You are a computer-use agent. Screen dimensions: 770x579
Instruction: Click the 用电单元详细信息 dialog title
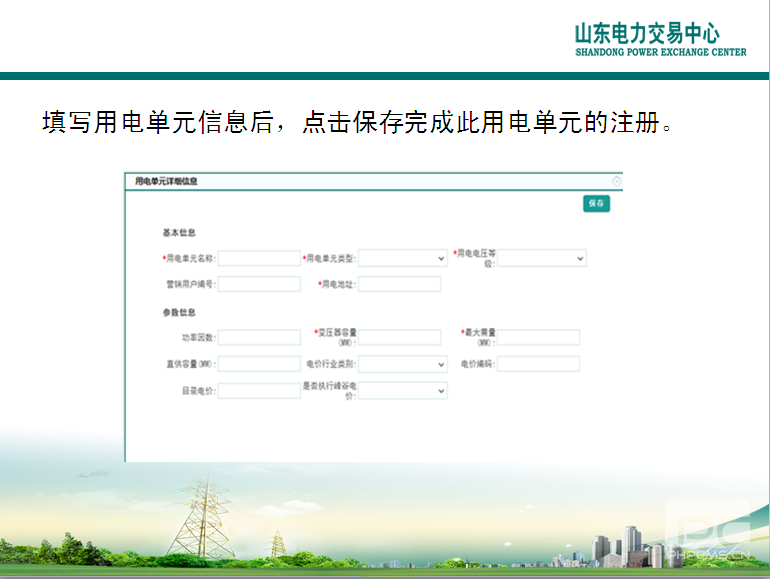[x=166, y=181]
